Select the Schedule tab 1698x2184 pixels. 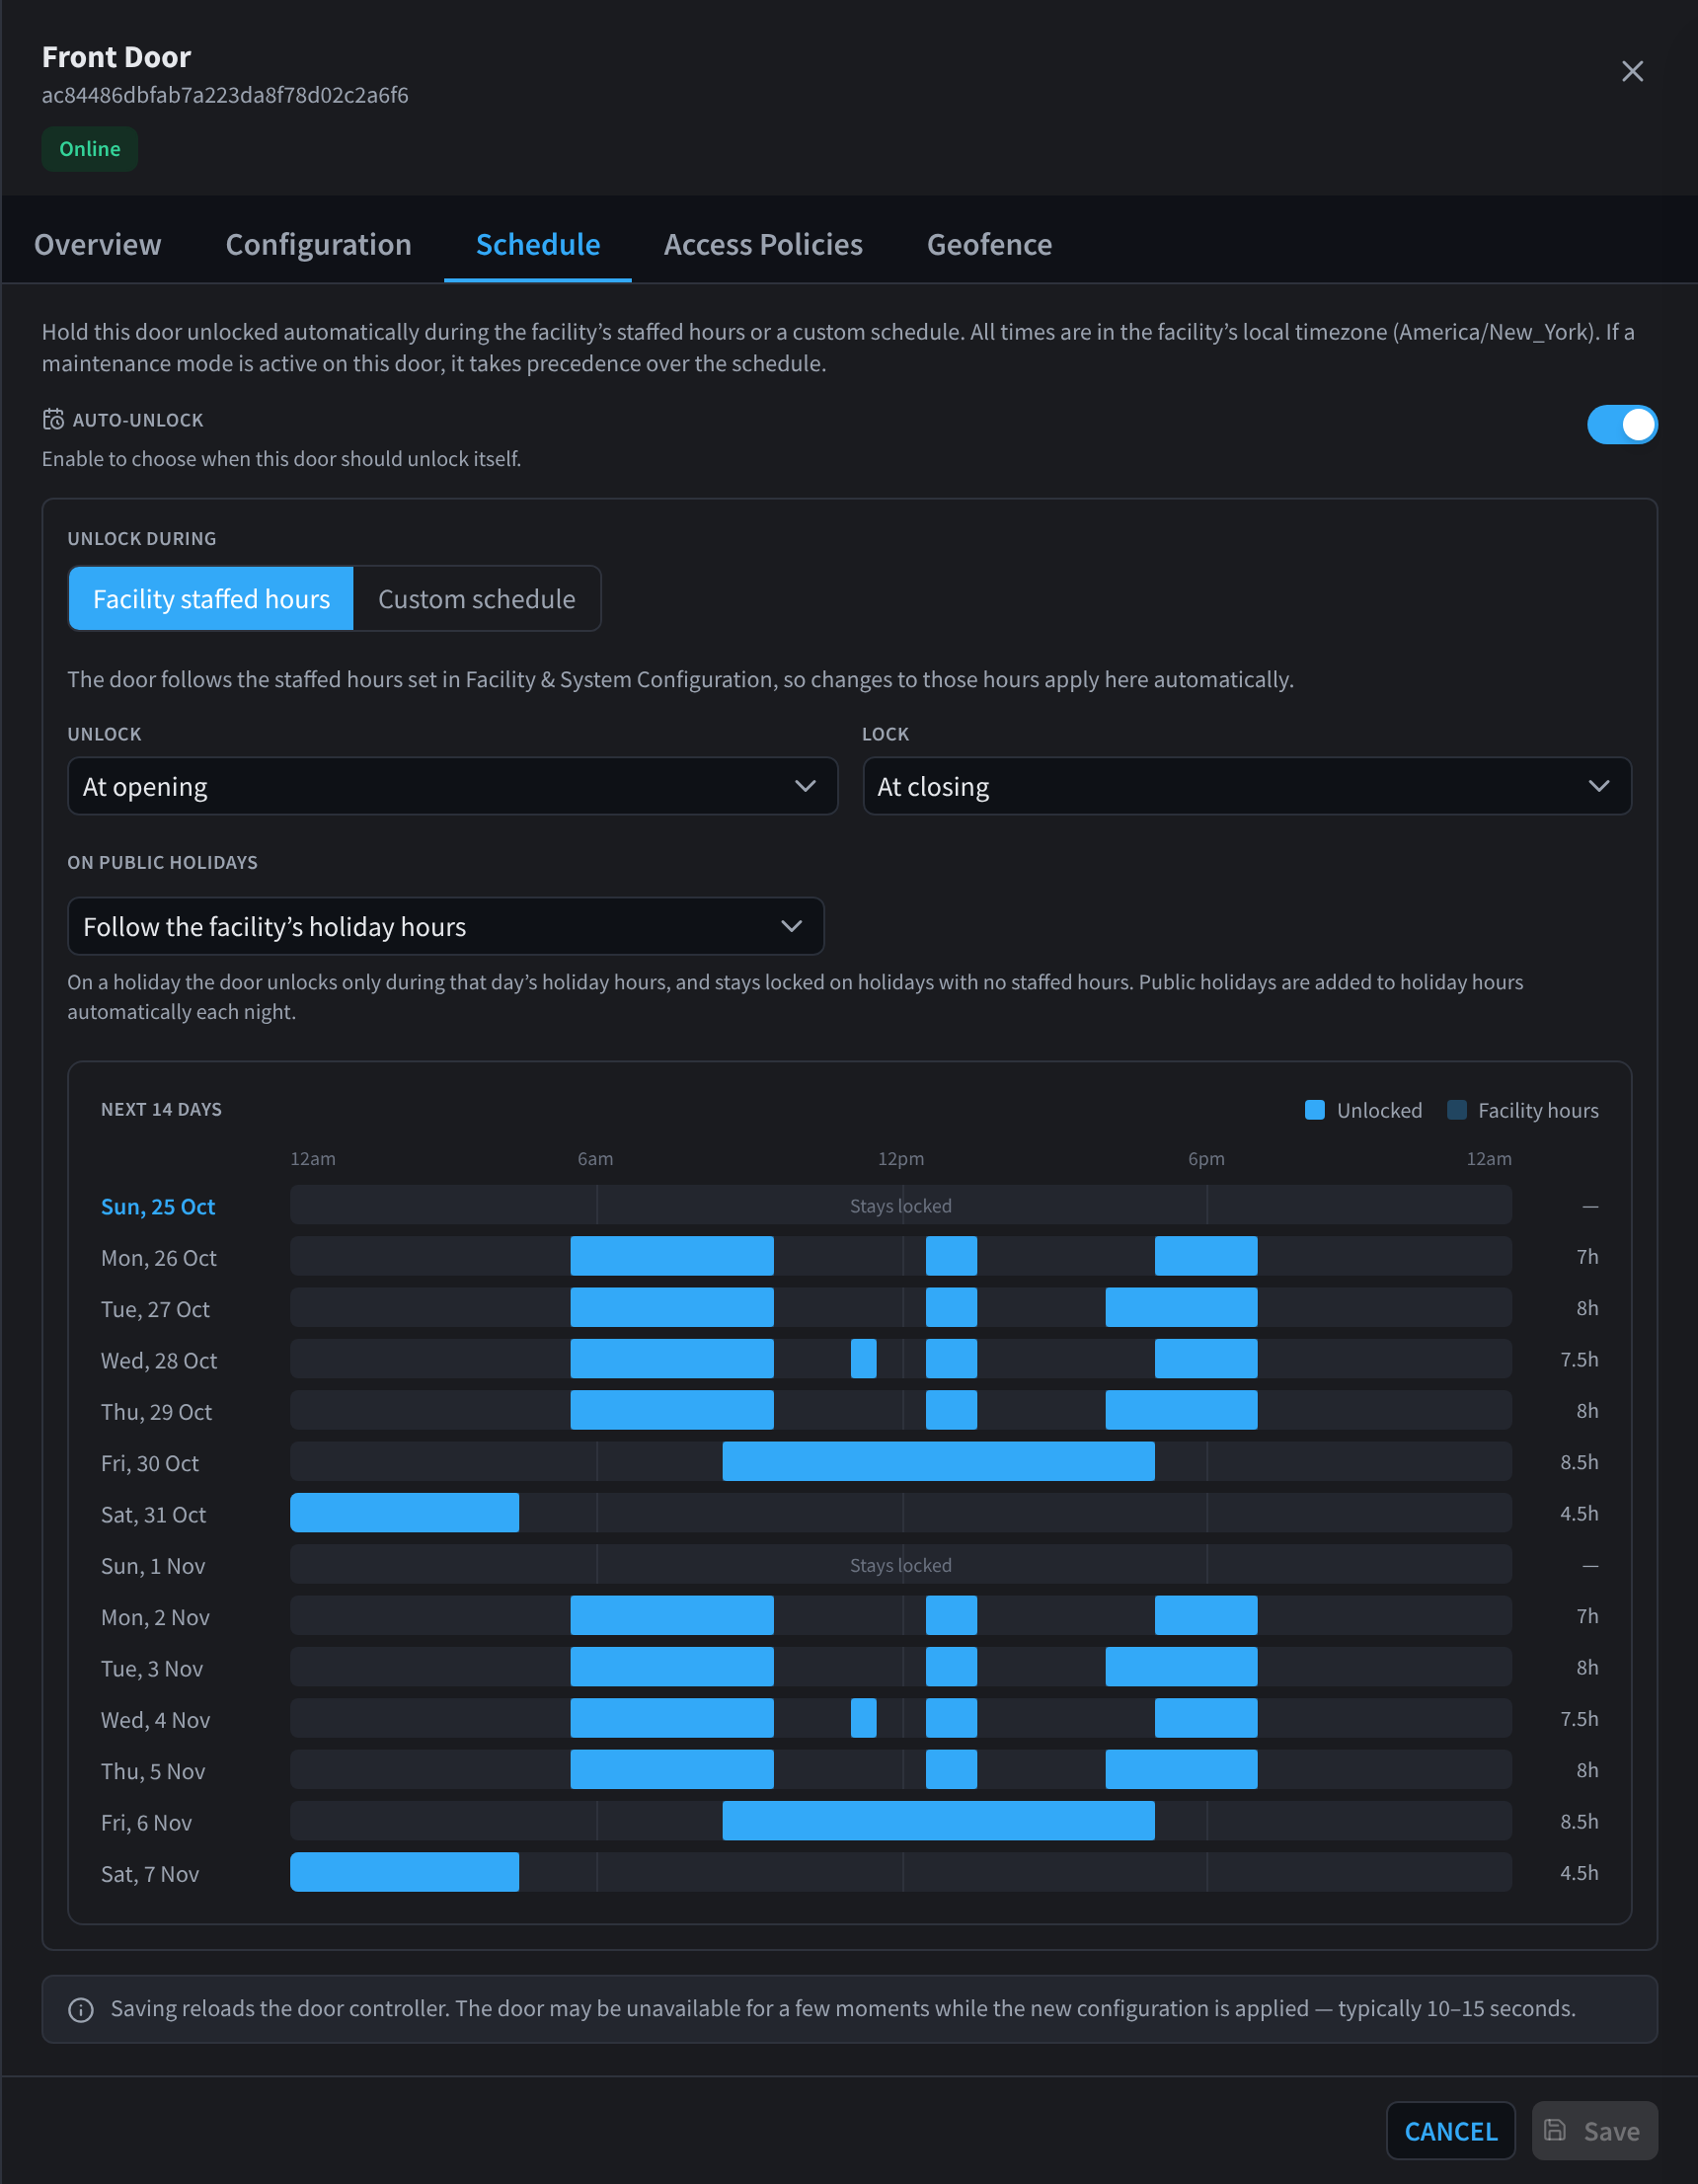tap(537, 244)
